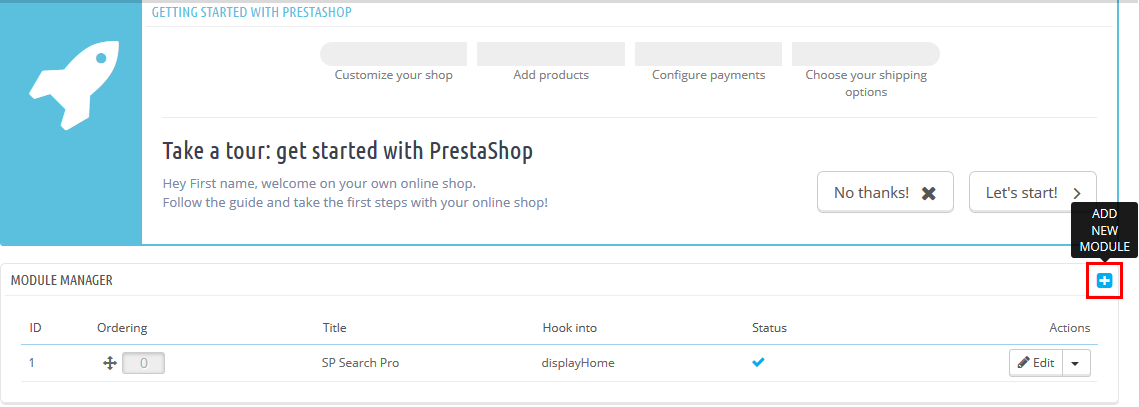Toggle the blue status checkmark for SP Search Pro
Image resolution: width=1140 pixels, height=407 pixels.
pyautogui.click(x=758, y=362)
